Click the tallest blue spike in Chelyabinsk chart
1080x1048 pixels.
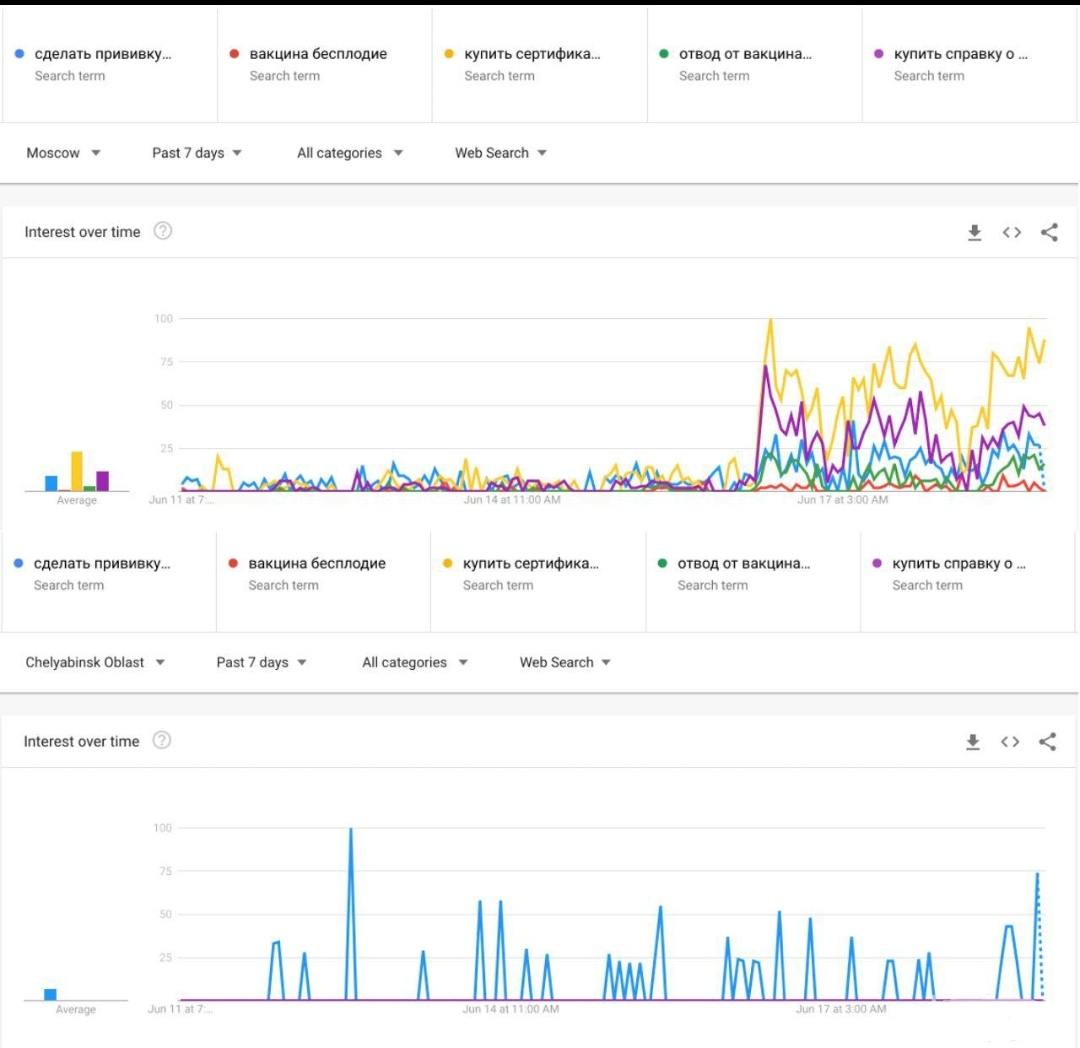tap(351, 830)
